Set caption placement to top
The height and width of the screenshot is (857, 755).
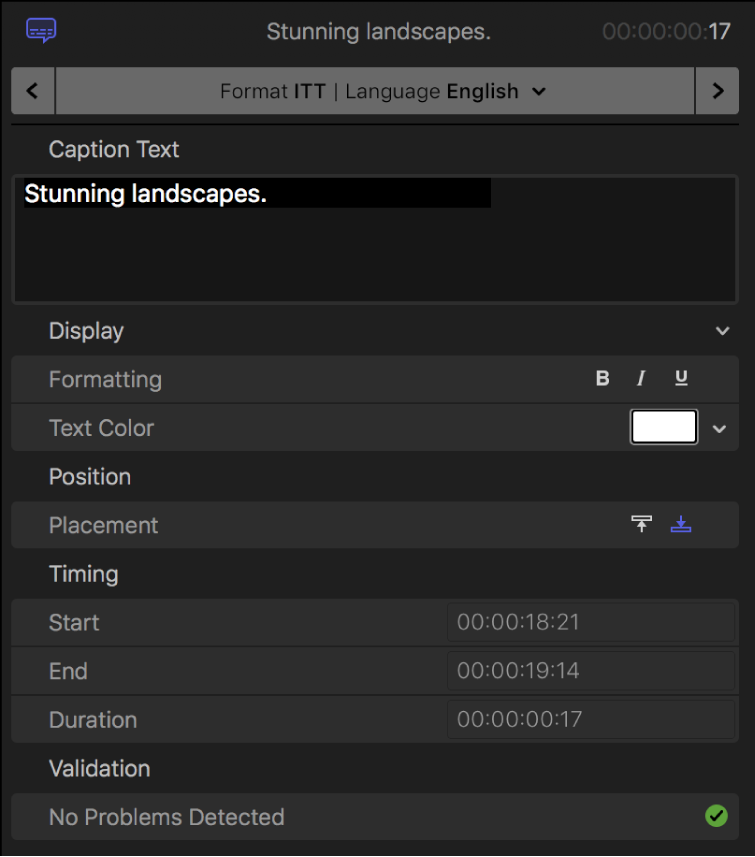pyautogui.click(x=641, y=524)
